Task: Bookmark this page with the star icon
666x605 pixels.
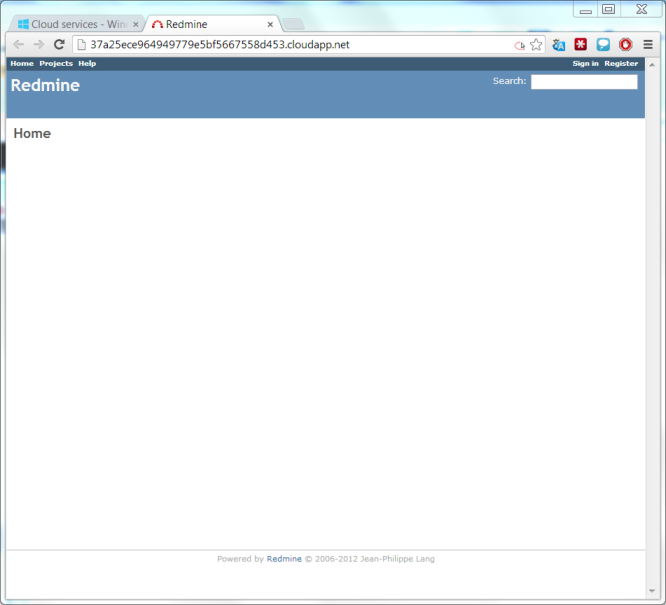Action: (x=536, y=45)
